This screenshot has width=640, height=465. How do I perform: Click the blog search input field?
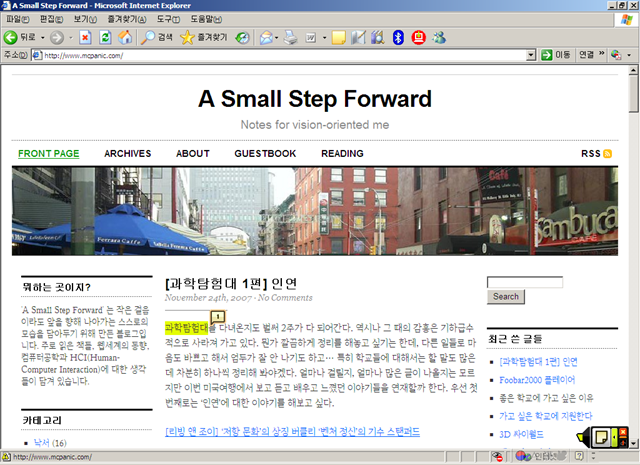(525, 282)
